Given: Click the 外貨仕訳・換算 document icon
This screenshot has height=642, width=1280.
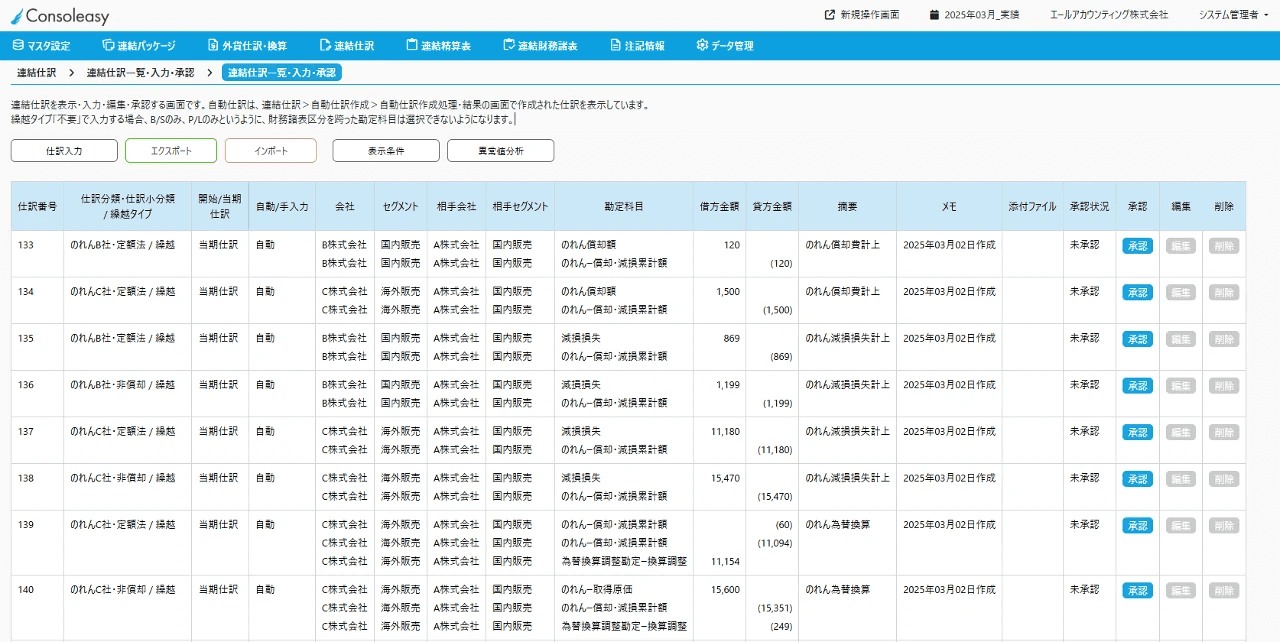Looking at the screenshot, I should click(x=213, y=45).
